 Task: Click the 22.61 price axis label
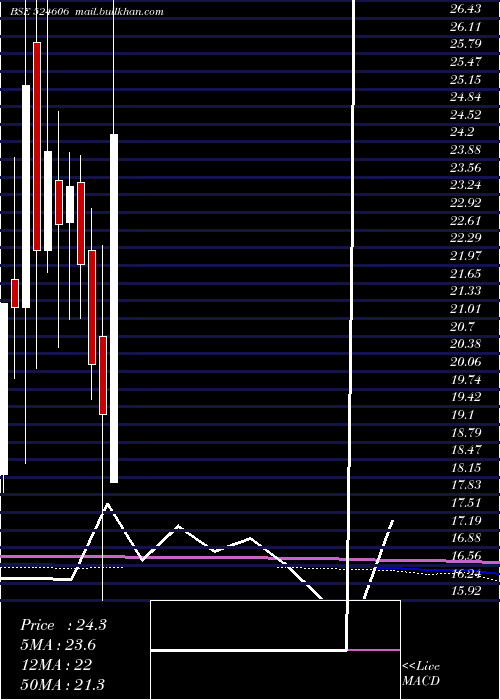point(465,221)
